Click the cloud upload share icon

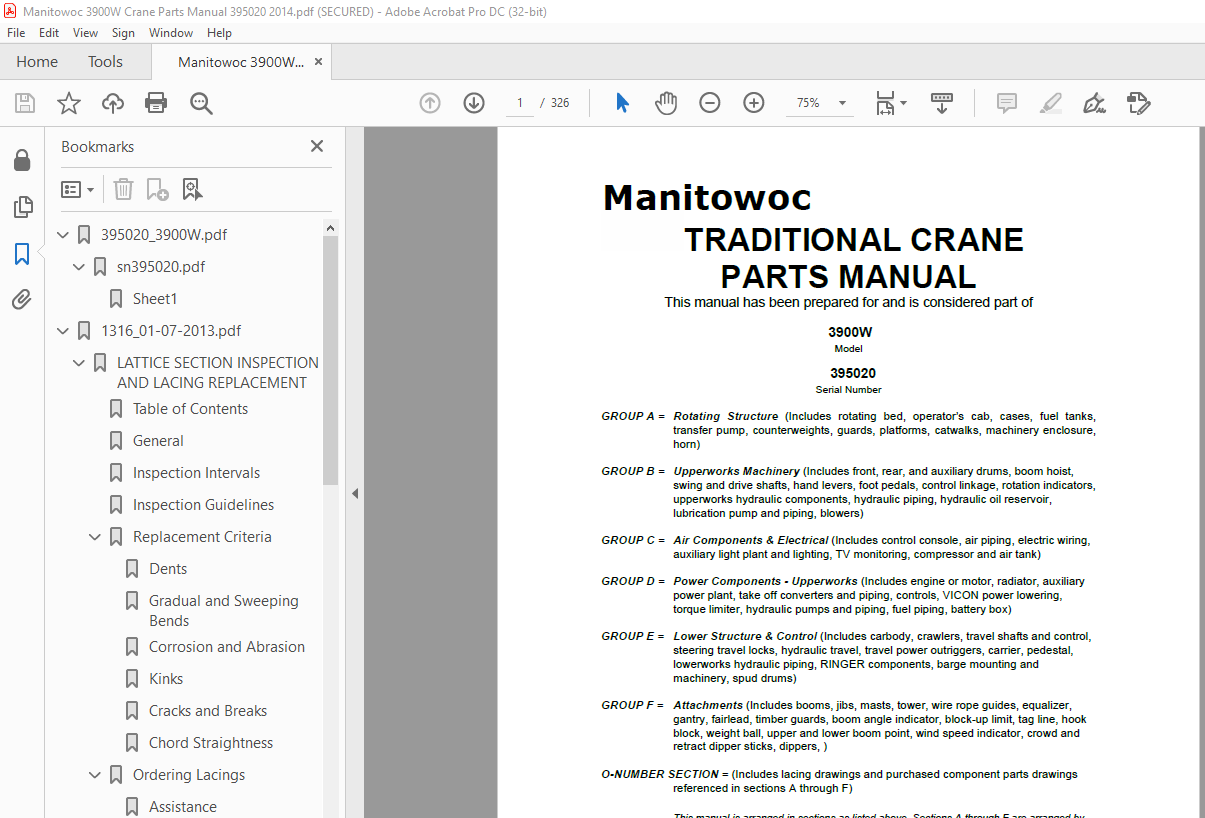point(113,103)
